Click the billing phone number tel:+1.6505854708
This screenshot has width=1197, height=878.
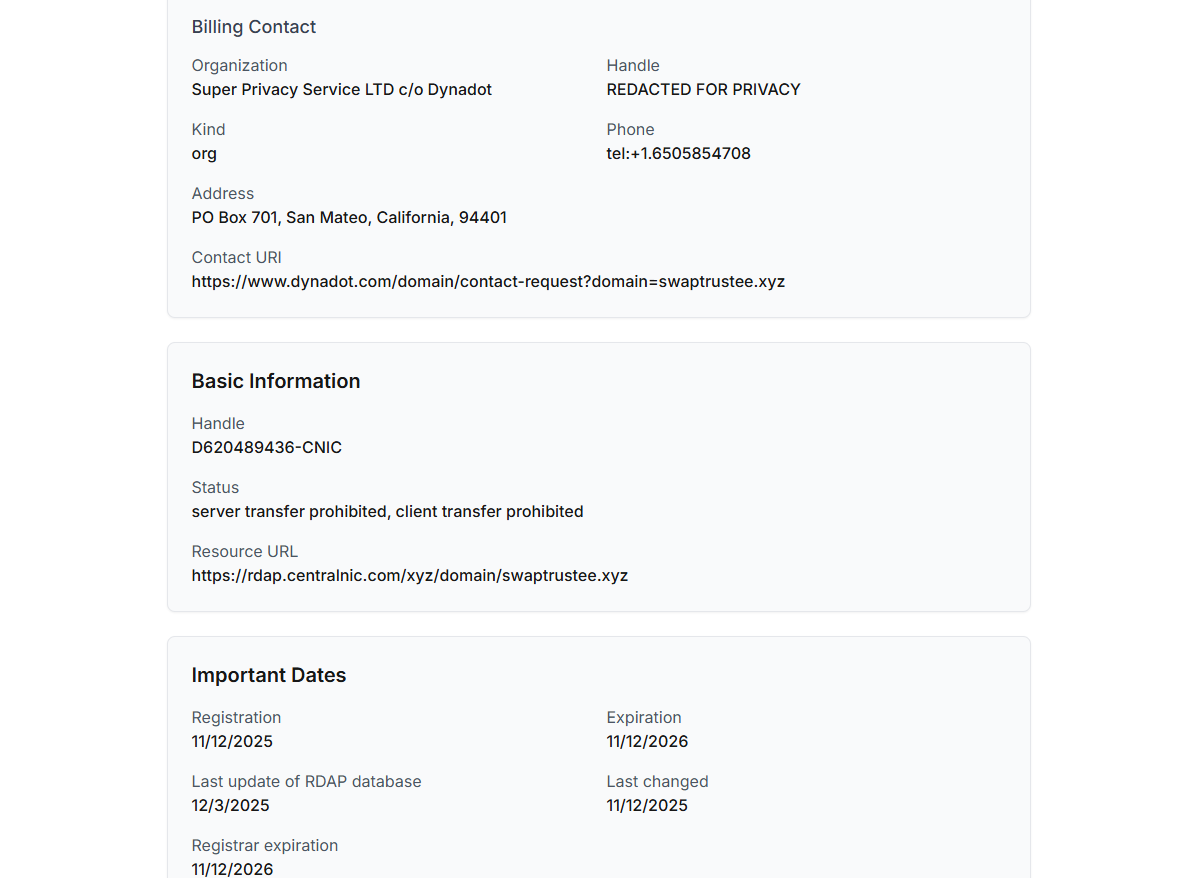point(678,154)
